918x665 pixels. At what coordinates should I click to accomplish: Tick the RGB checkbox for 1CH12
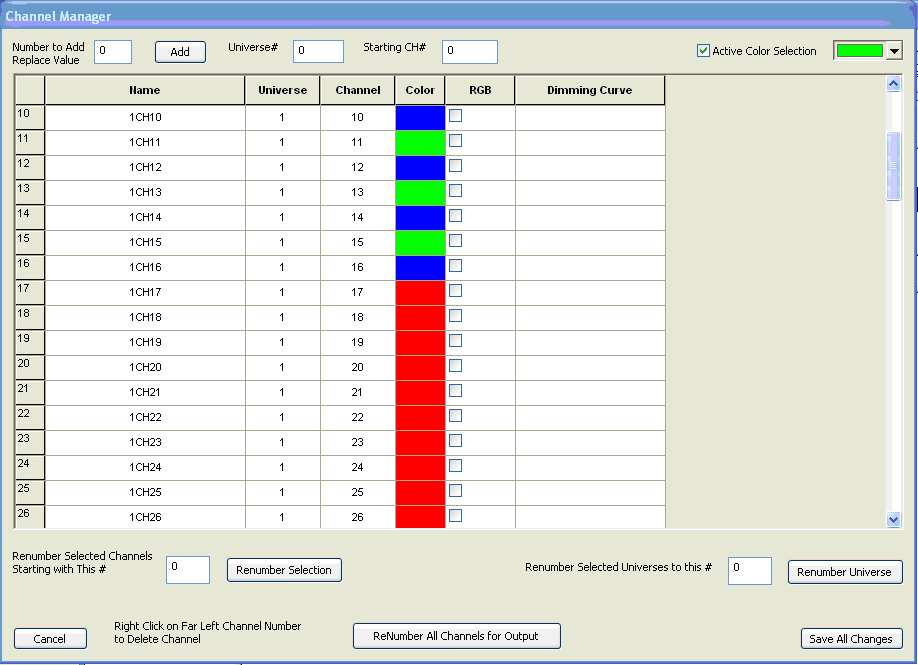(455, 166)
